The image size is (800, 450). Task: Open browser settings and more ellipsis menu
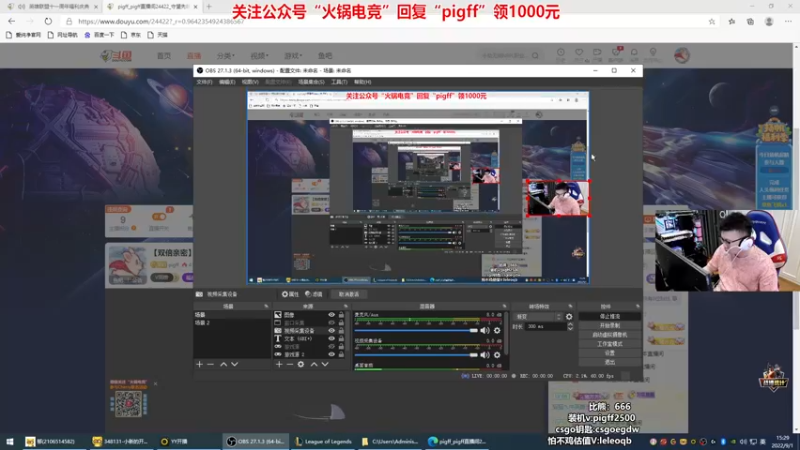[788, 21]
